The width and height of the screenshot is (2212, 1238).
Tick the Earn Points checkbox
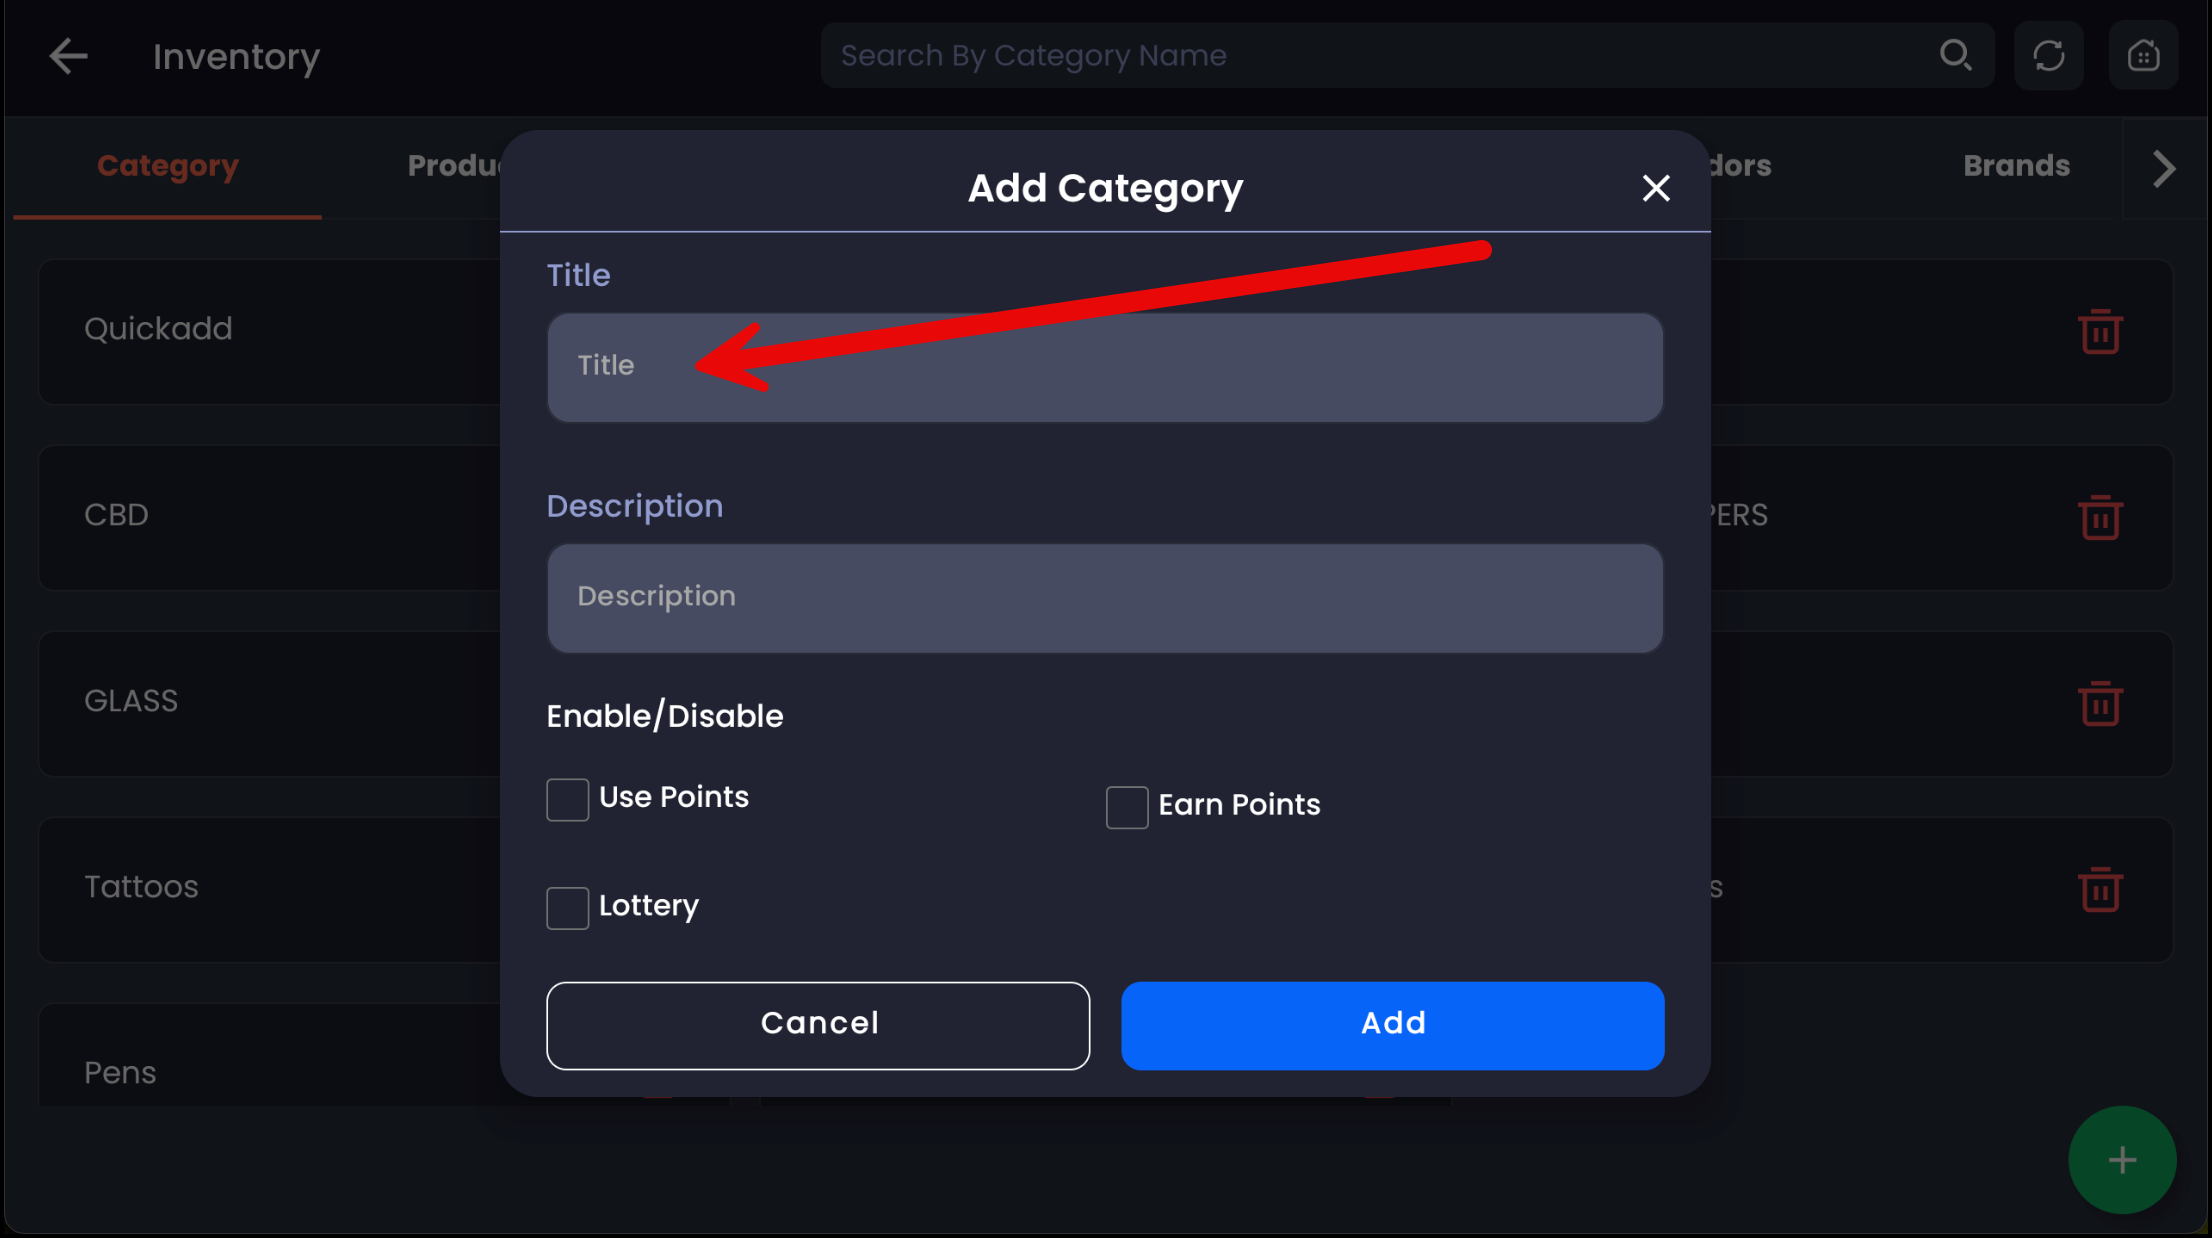1126,807
